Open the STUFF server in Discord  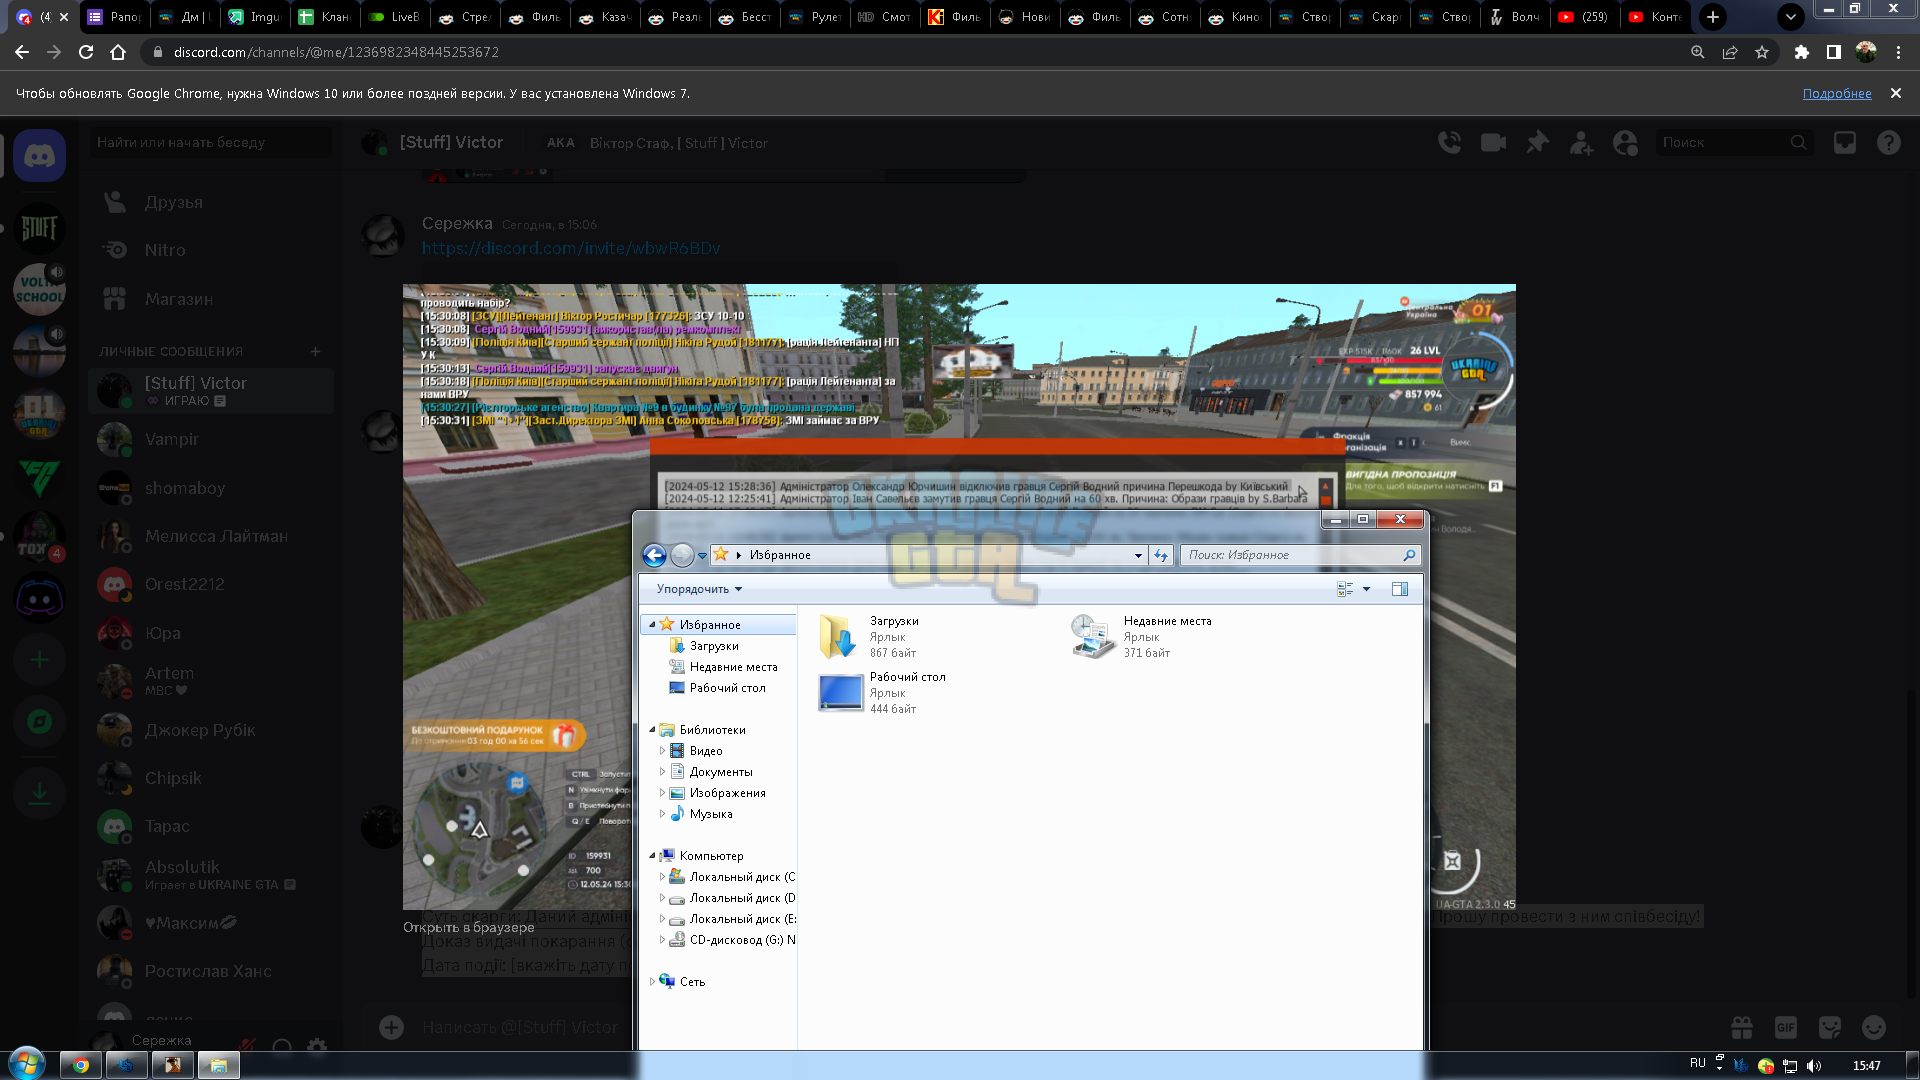(x=40, y=229)
